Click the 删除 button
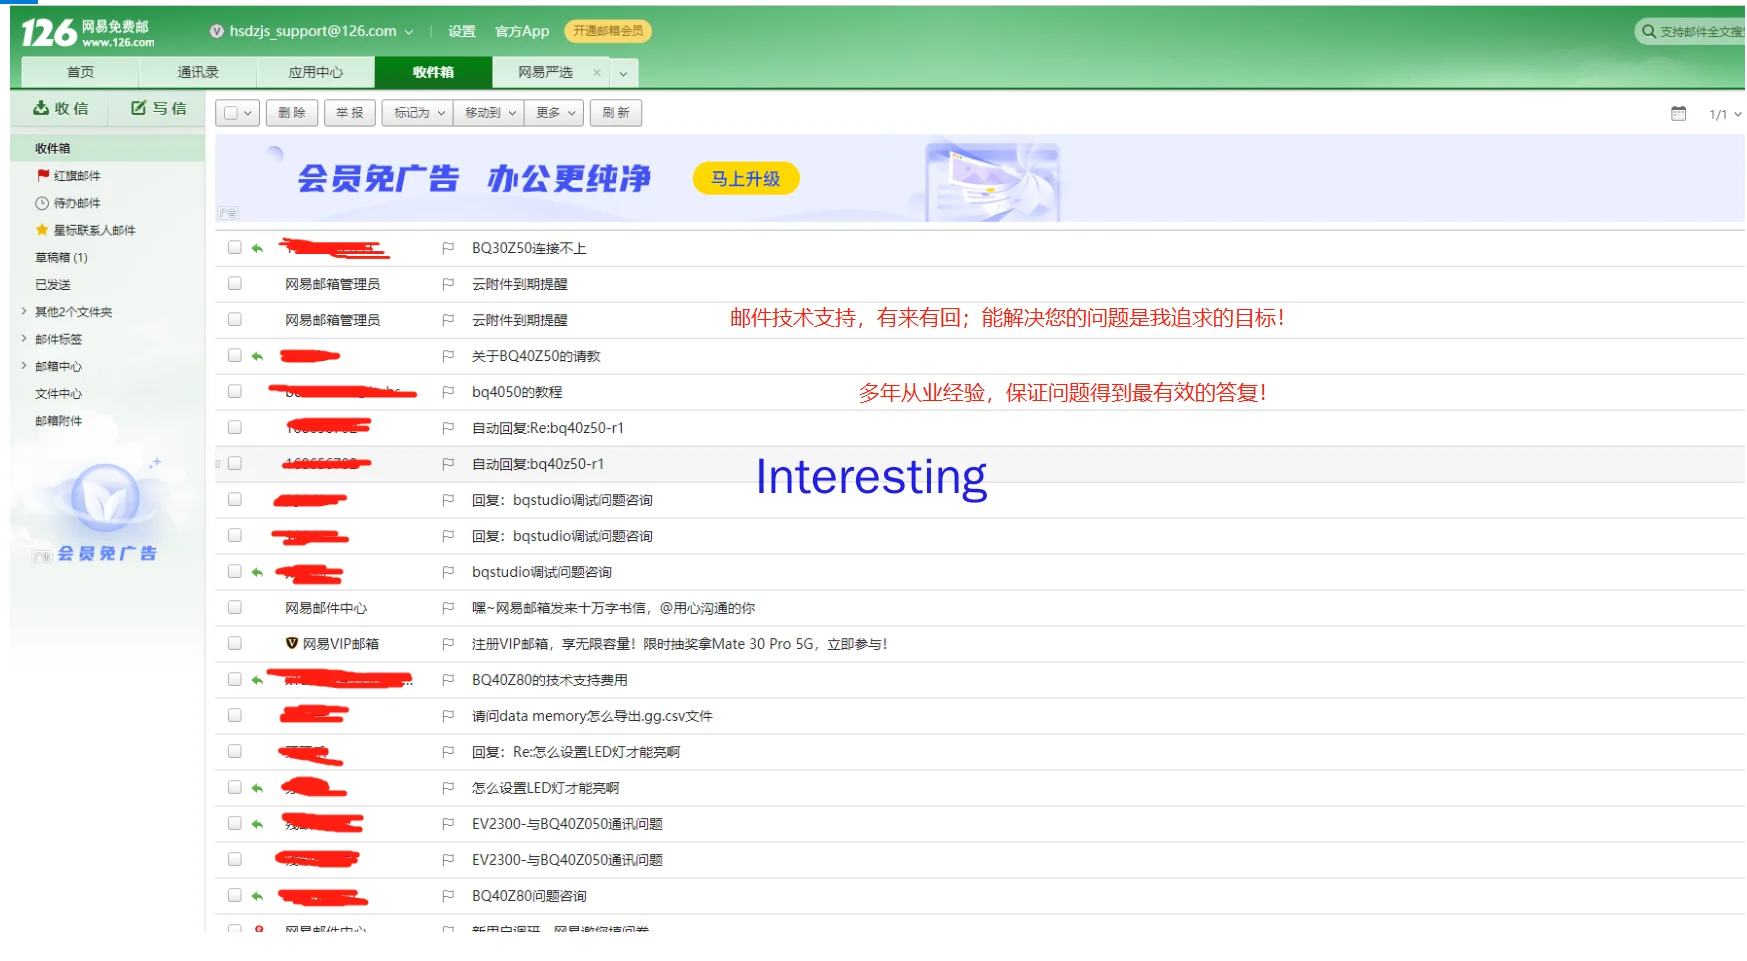This screenshot has height=961, width=1747. click(292, 113)
